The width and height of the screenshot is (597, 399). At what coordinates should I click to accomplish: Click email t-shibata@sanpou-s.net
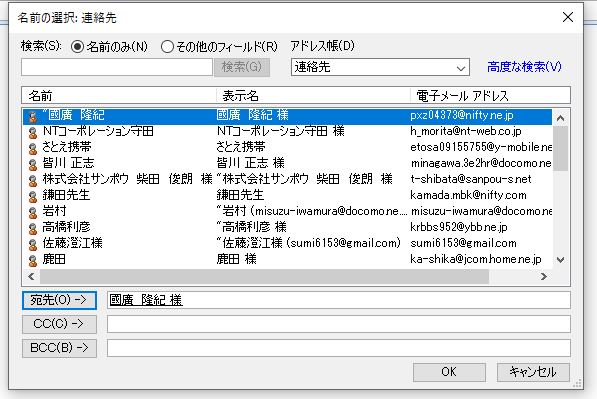point(471,179)
